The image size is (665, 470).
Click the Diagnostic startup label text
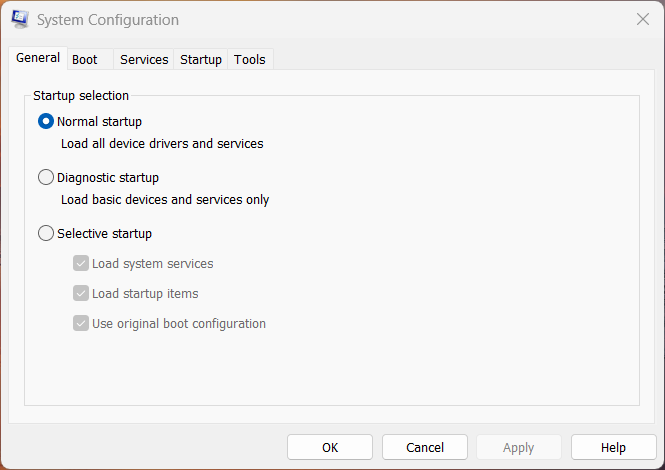108,178
